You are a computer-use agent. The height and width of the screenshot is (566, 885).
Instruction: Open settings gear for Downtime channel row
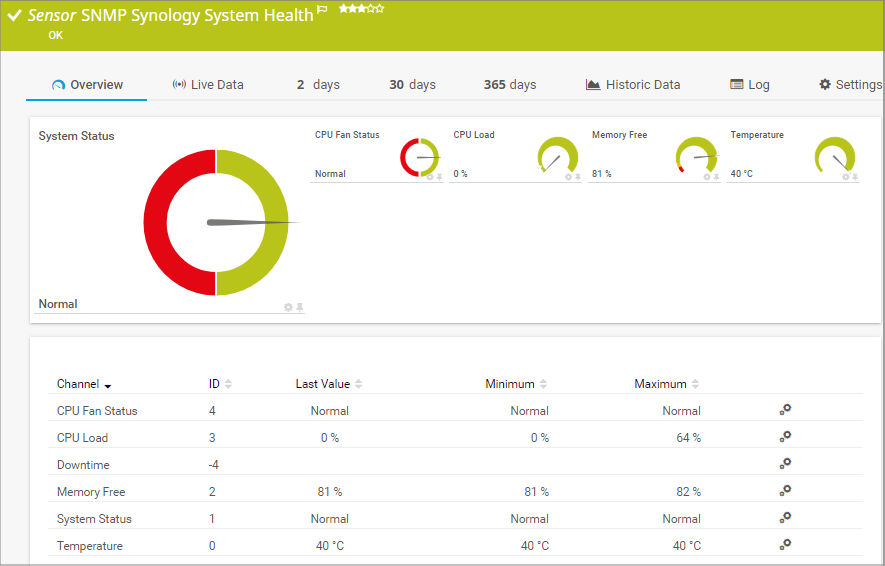786,464
